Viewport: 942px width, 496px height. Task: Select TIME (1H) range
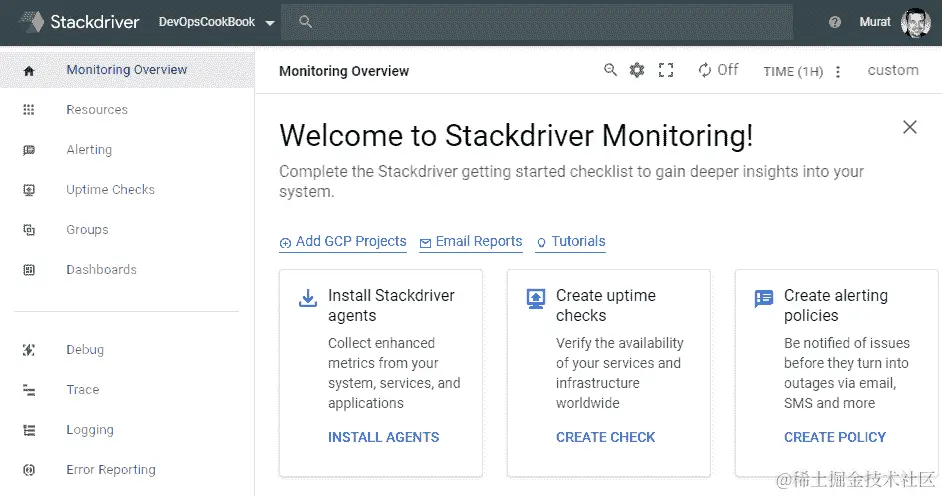tap(793, 71)
